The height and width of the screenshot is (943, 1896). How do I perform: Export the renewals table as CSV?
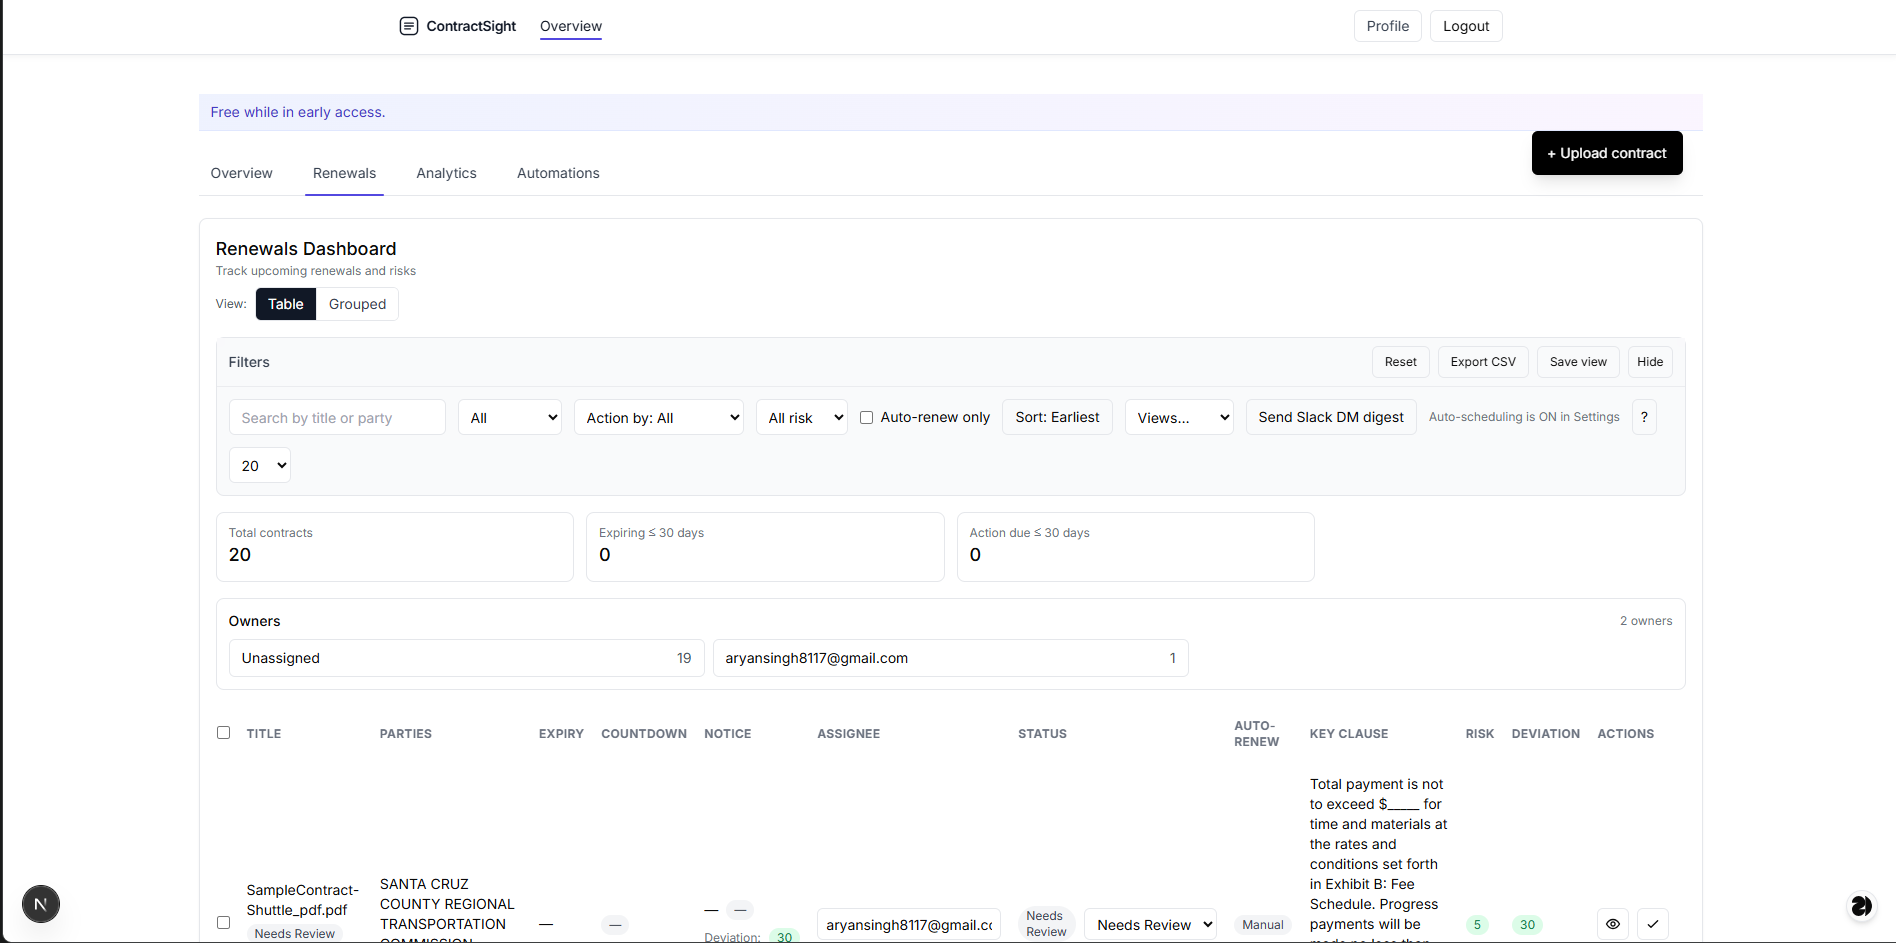[1483, 362]
